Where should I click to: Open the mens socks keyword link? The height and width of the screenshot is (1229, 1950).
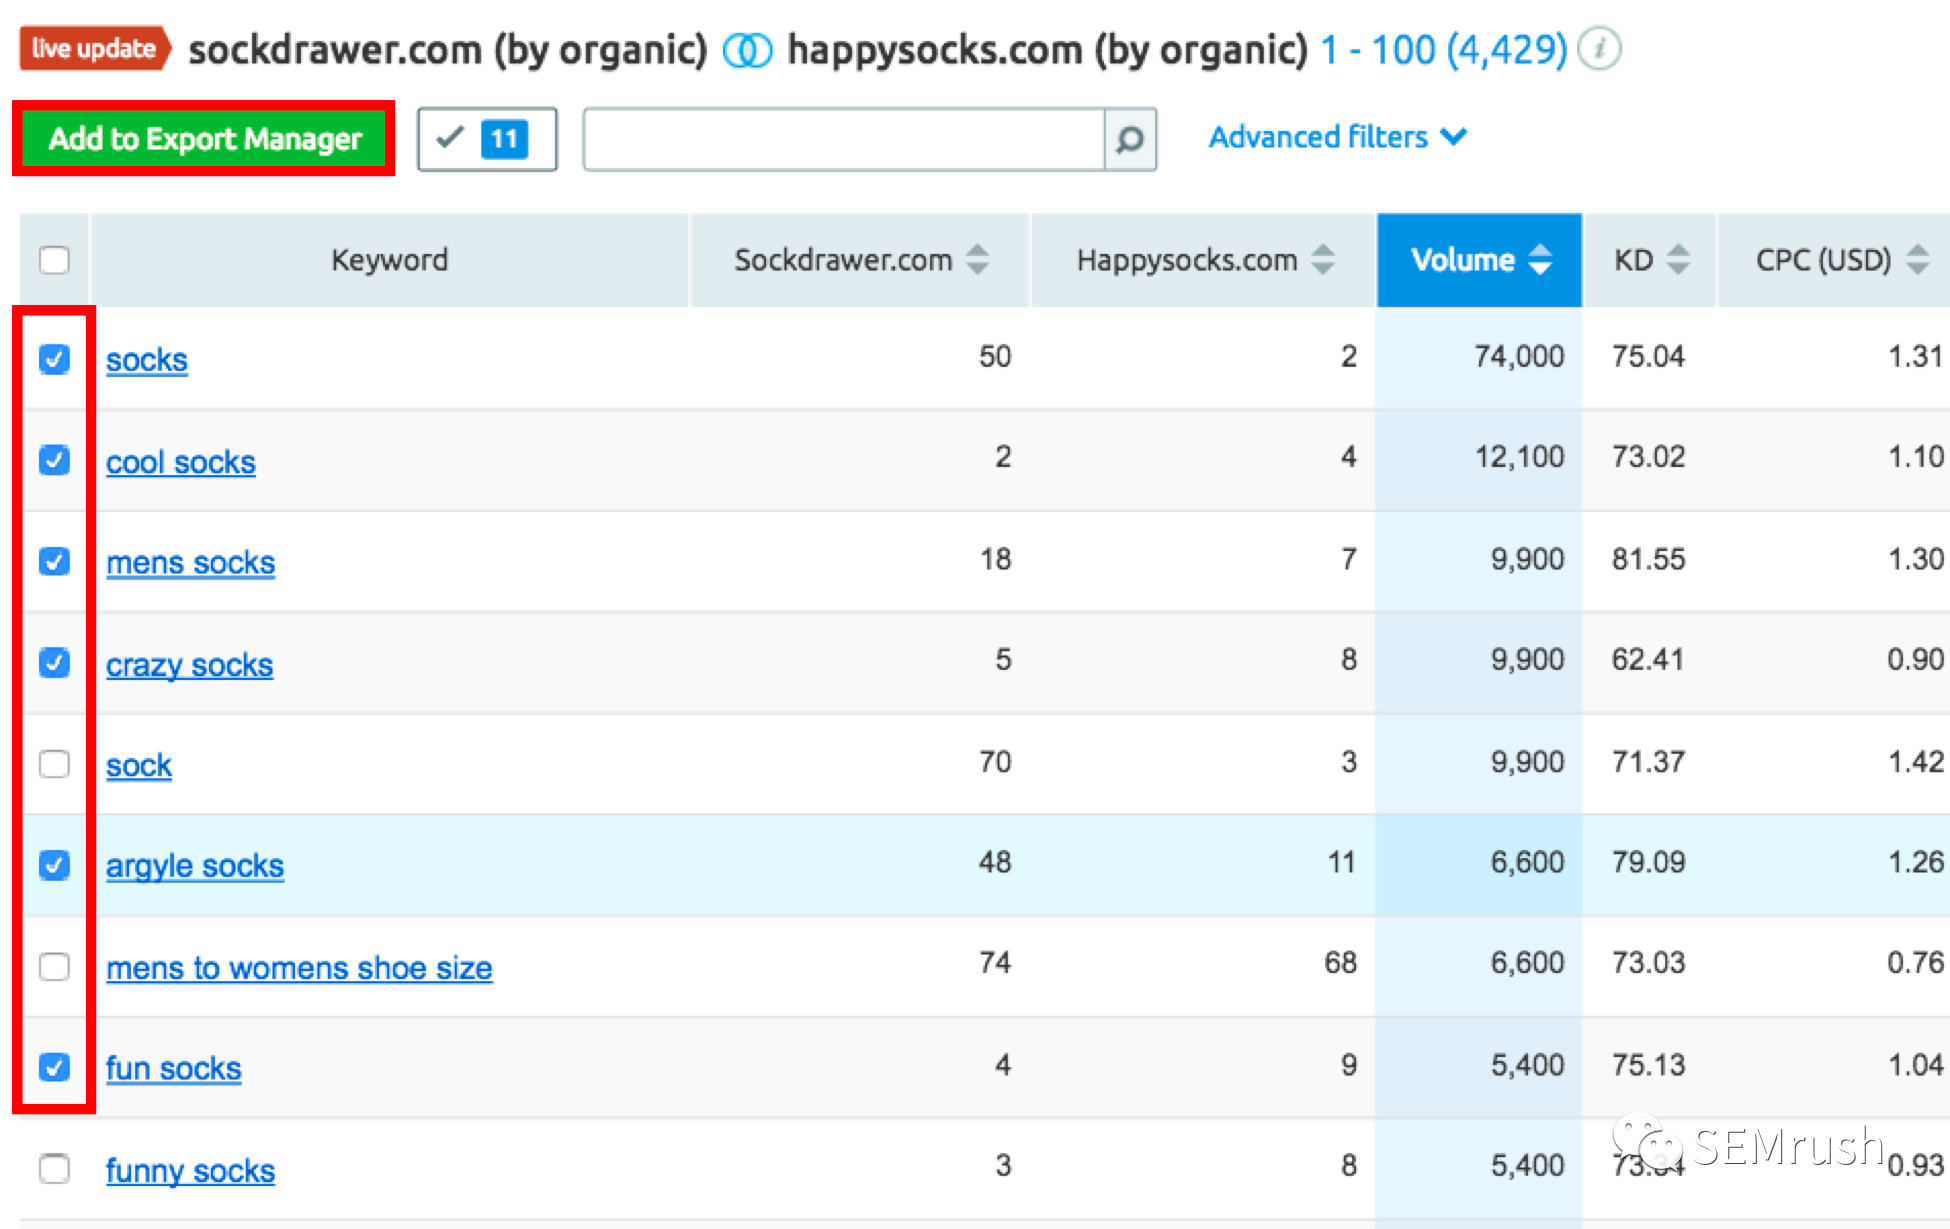(x=190, y=563)
